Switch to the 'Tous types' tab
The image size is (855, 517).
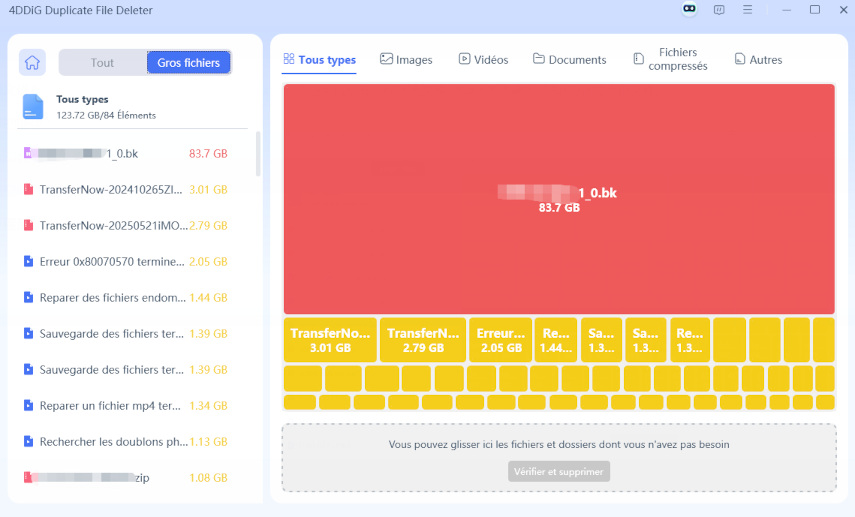[x=320, y=60]
